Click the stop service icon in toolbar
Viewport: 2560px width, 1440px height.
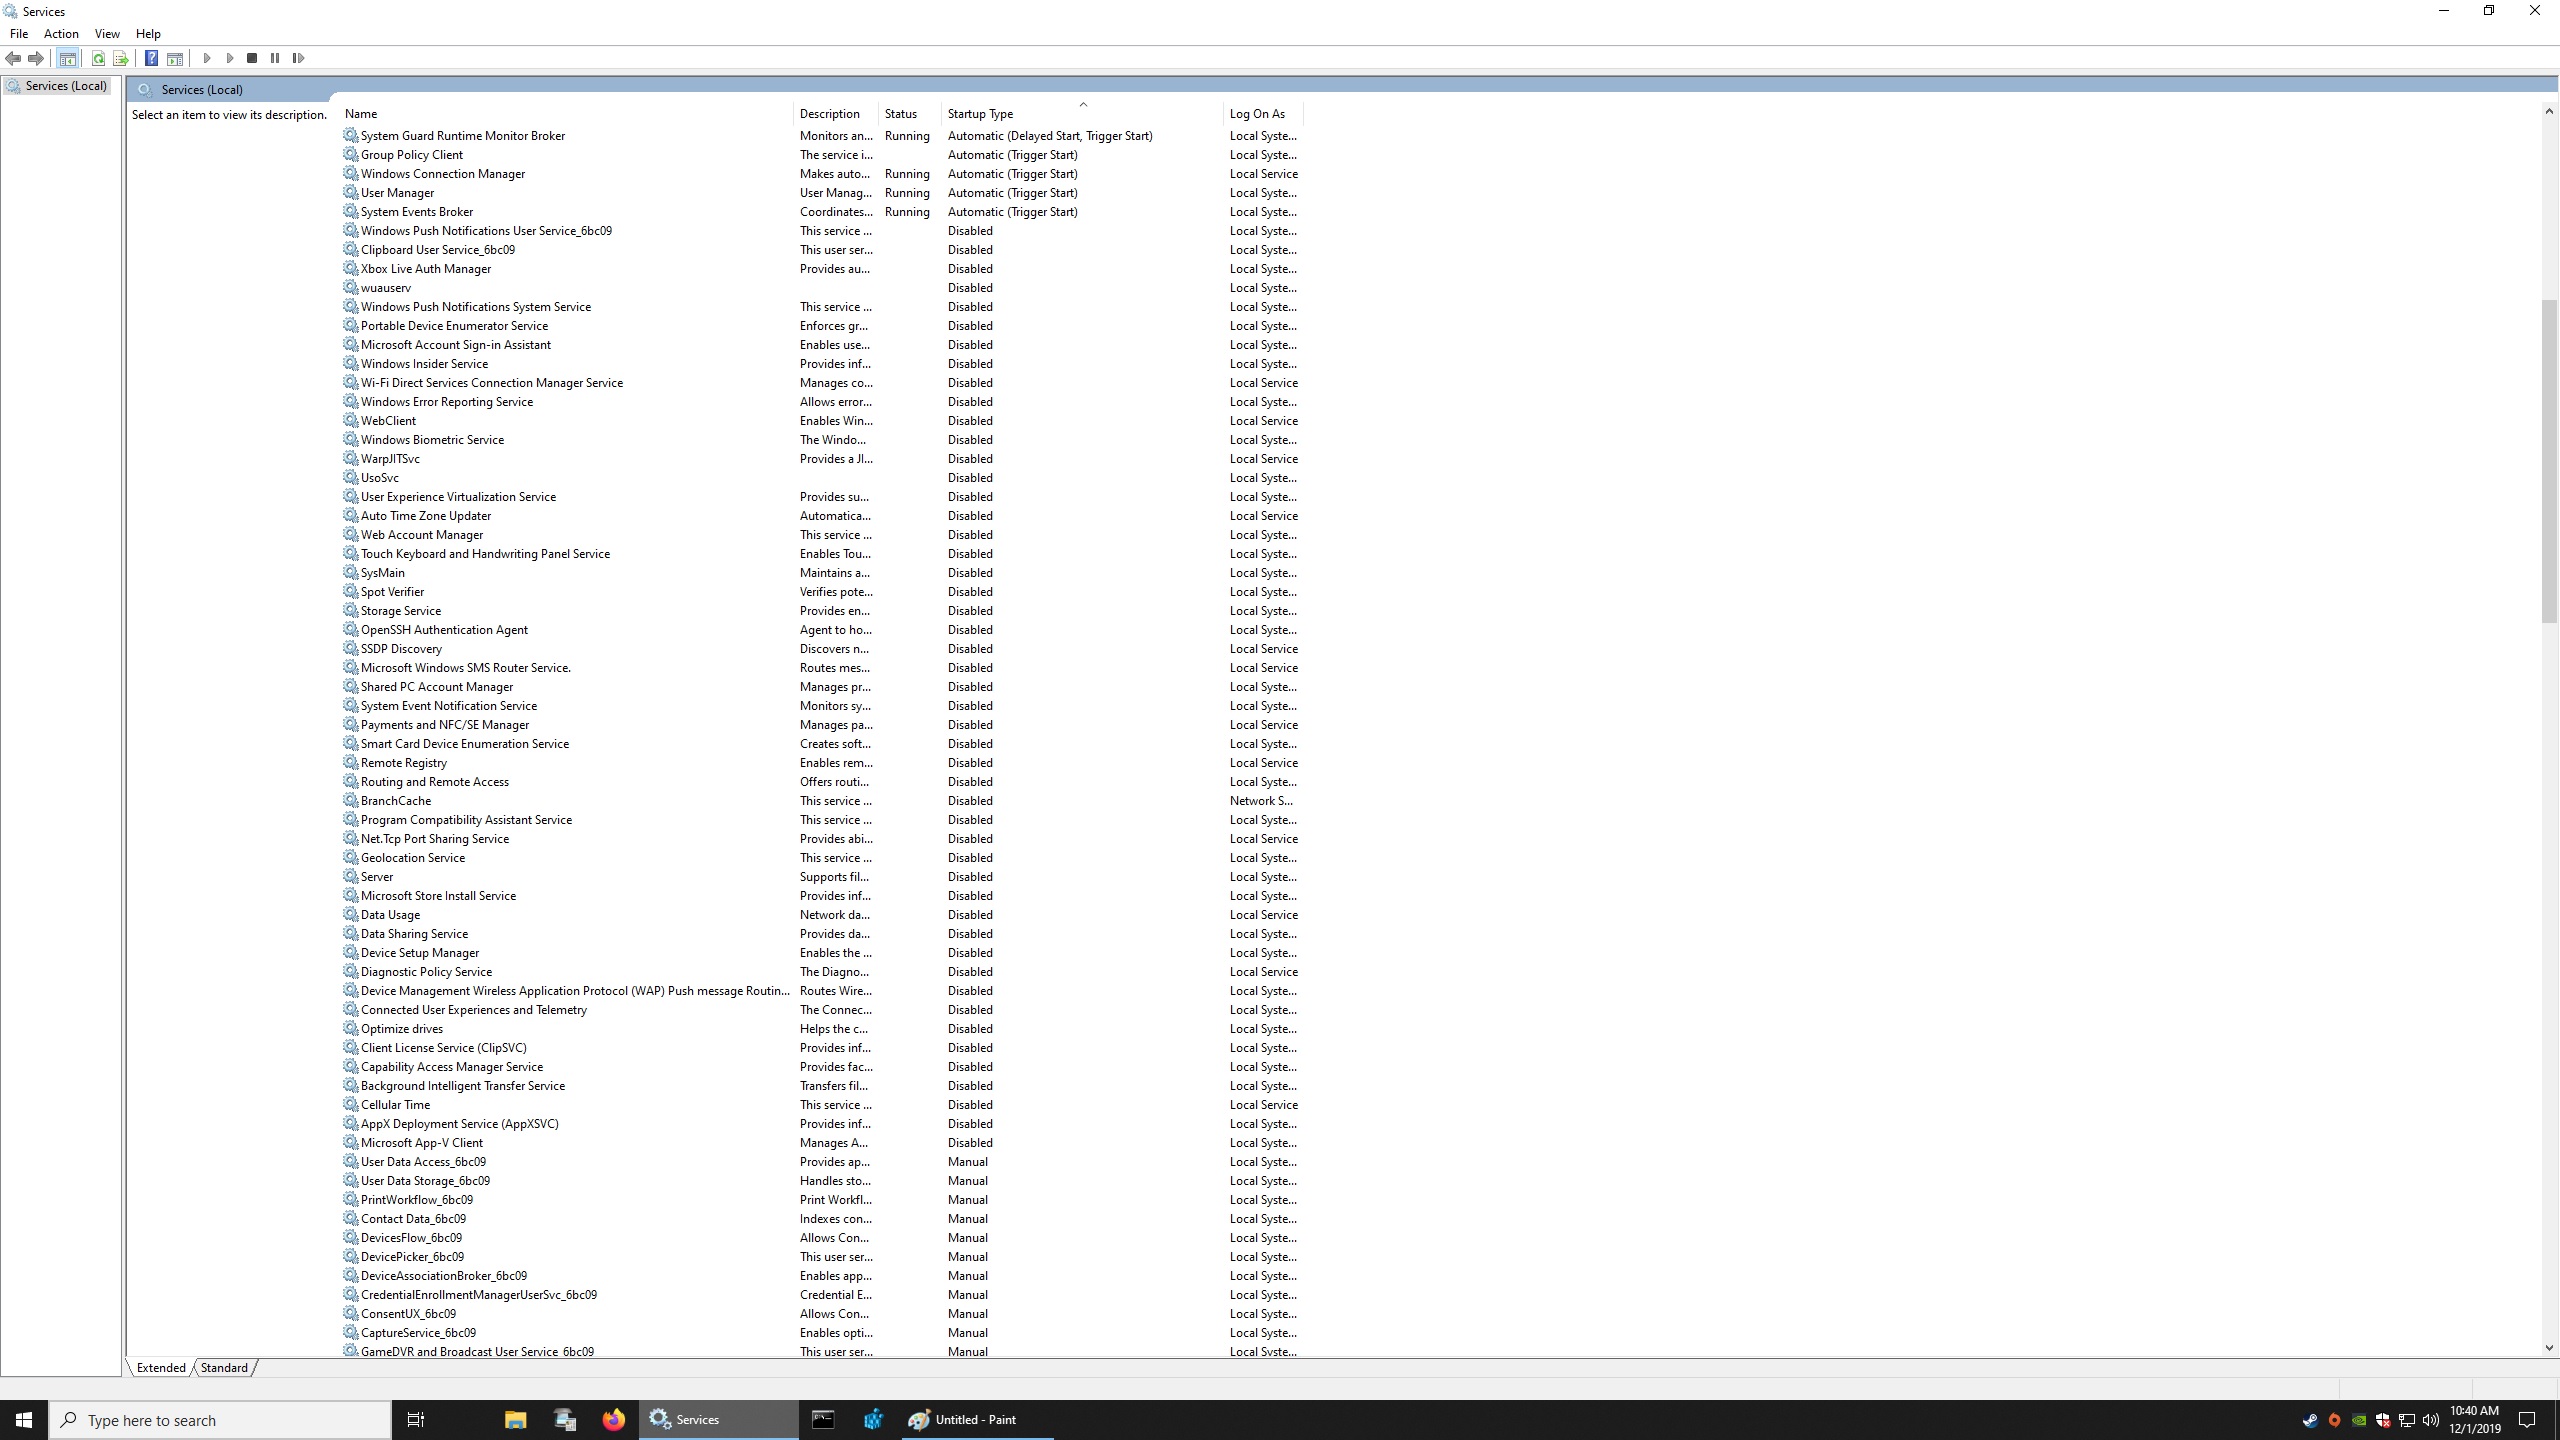tap(251, 58)
